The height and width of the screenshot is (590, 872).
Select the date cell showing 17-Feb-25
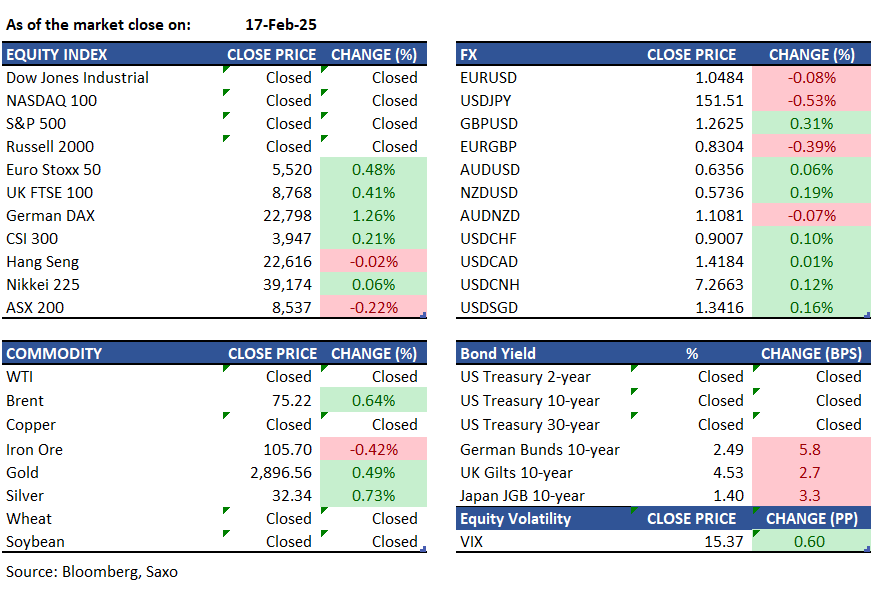[x=280, y=25]
